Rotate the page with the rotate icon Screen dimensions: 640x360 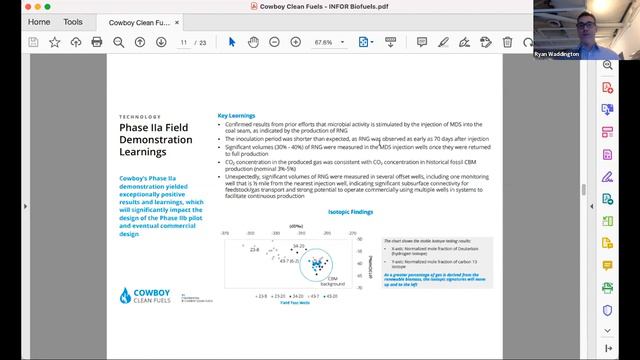528,42
